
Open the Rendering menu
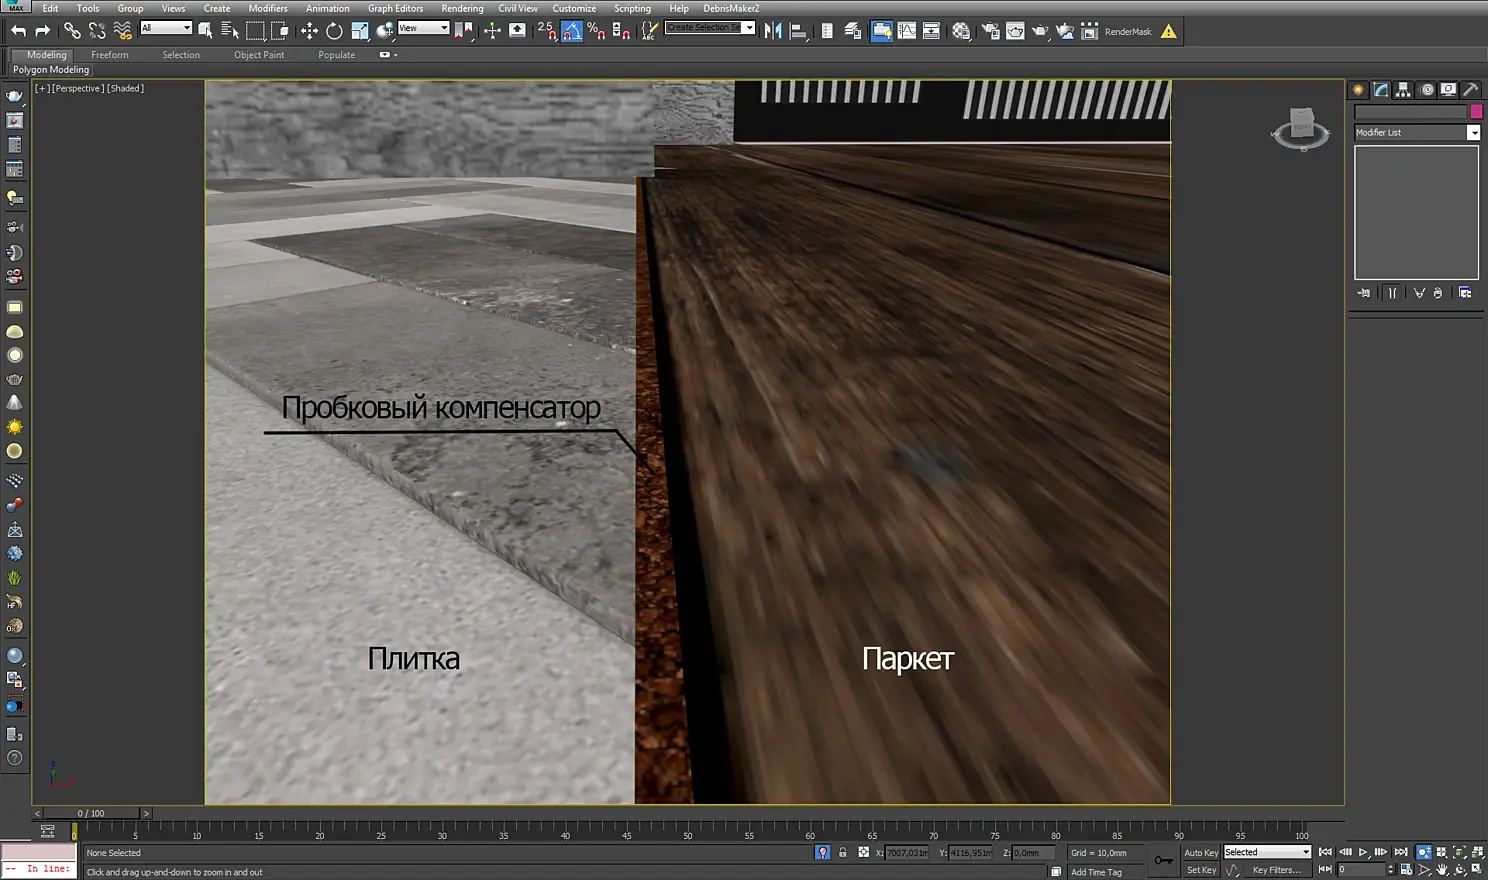462,8
